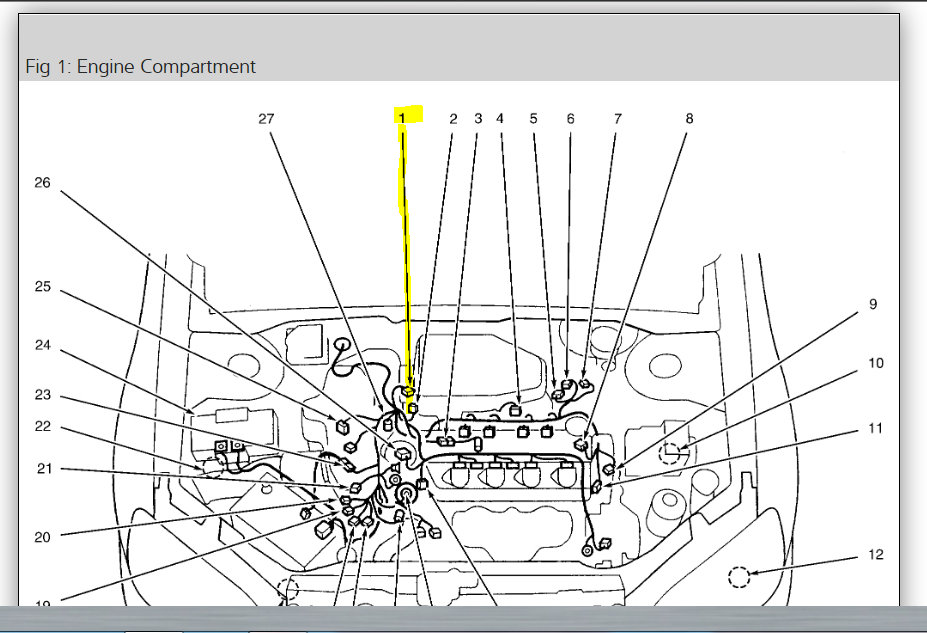Click the highlighted callout number 1
The width and height of the screenshot is (927, 633).
(x=402, y=118)
